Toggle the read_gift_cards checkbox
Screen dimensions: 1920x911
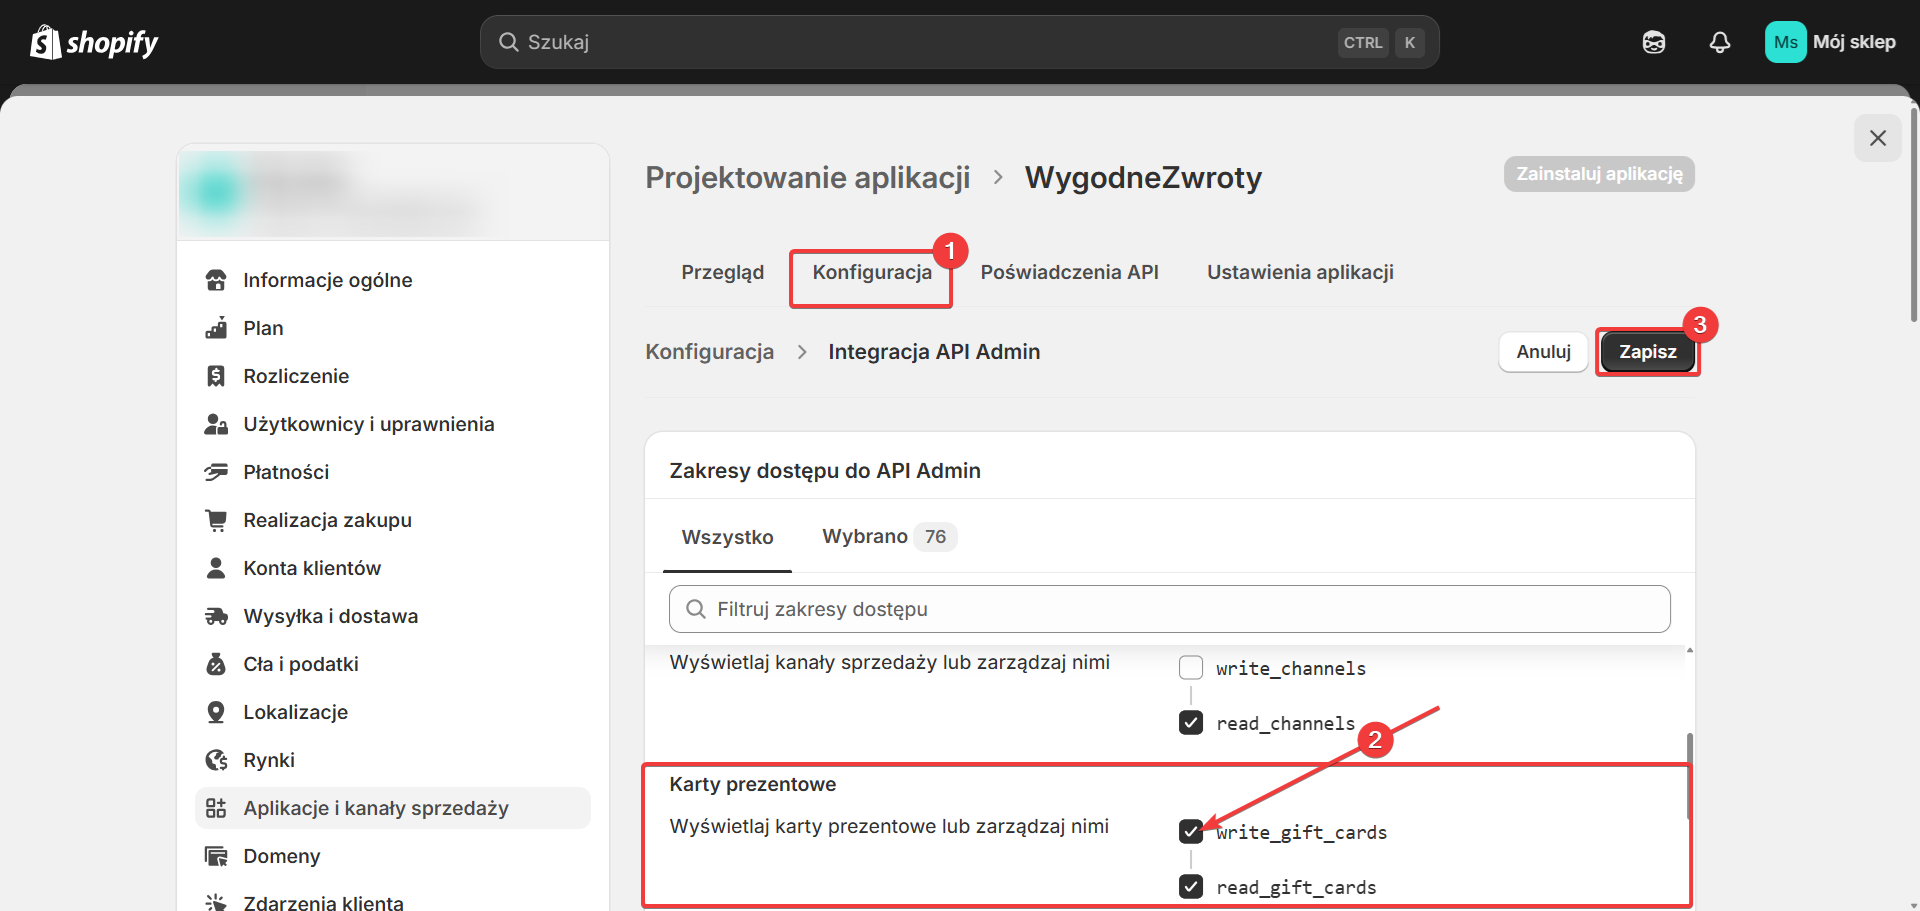[1191, 887]
